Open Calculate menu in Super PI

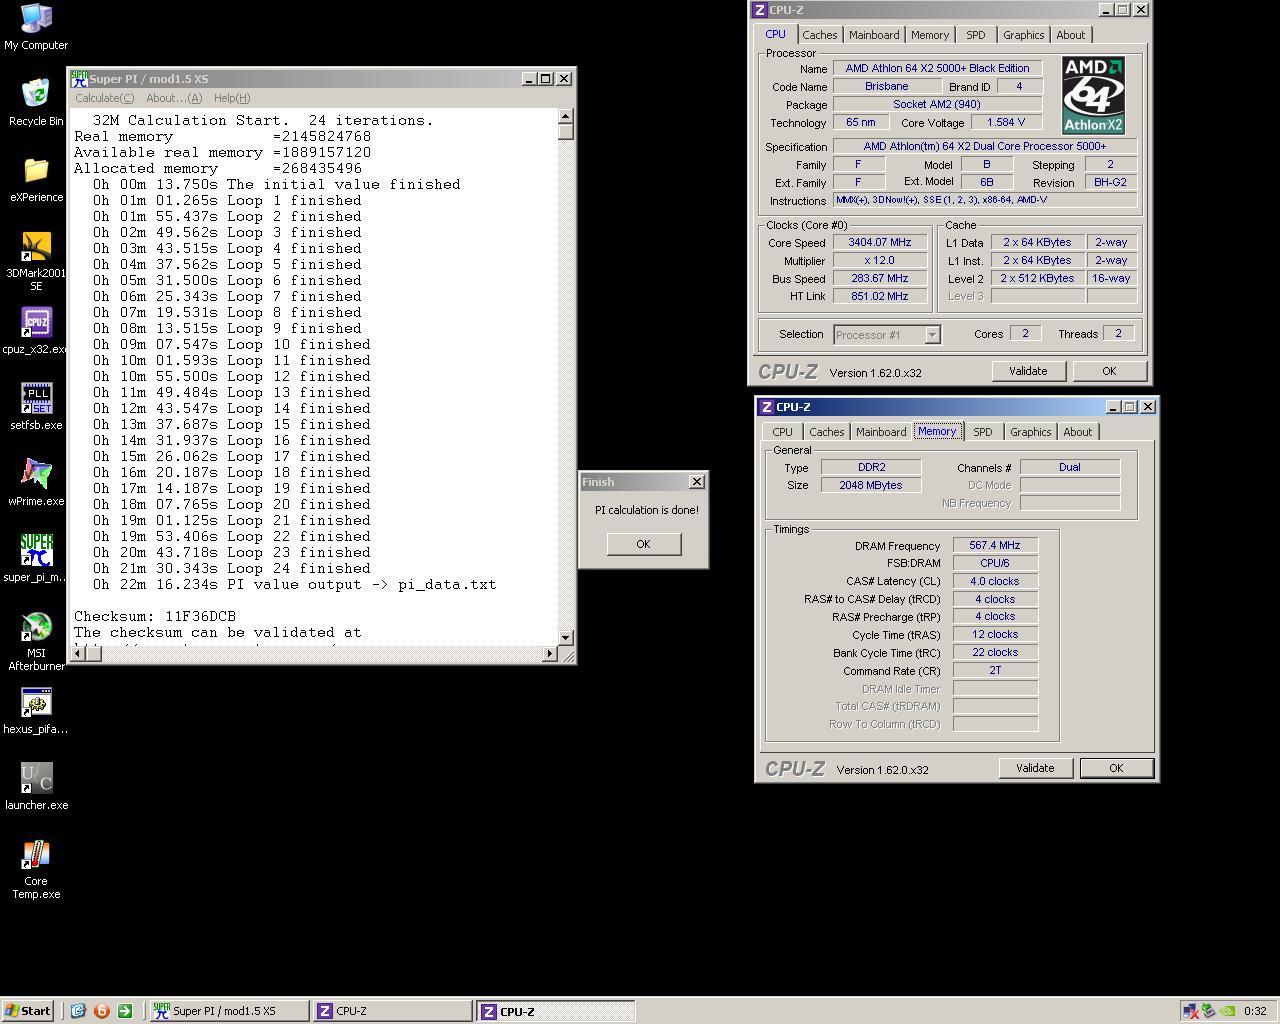104,98
